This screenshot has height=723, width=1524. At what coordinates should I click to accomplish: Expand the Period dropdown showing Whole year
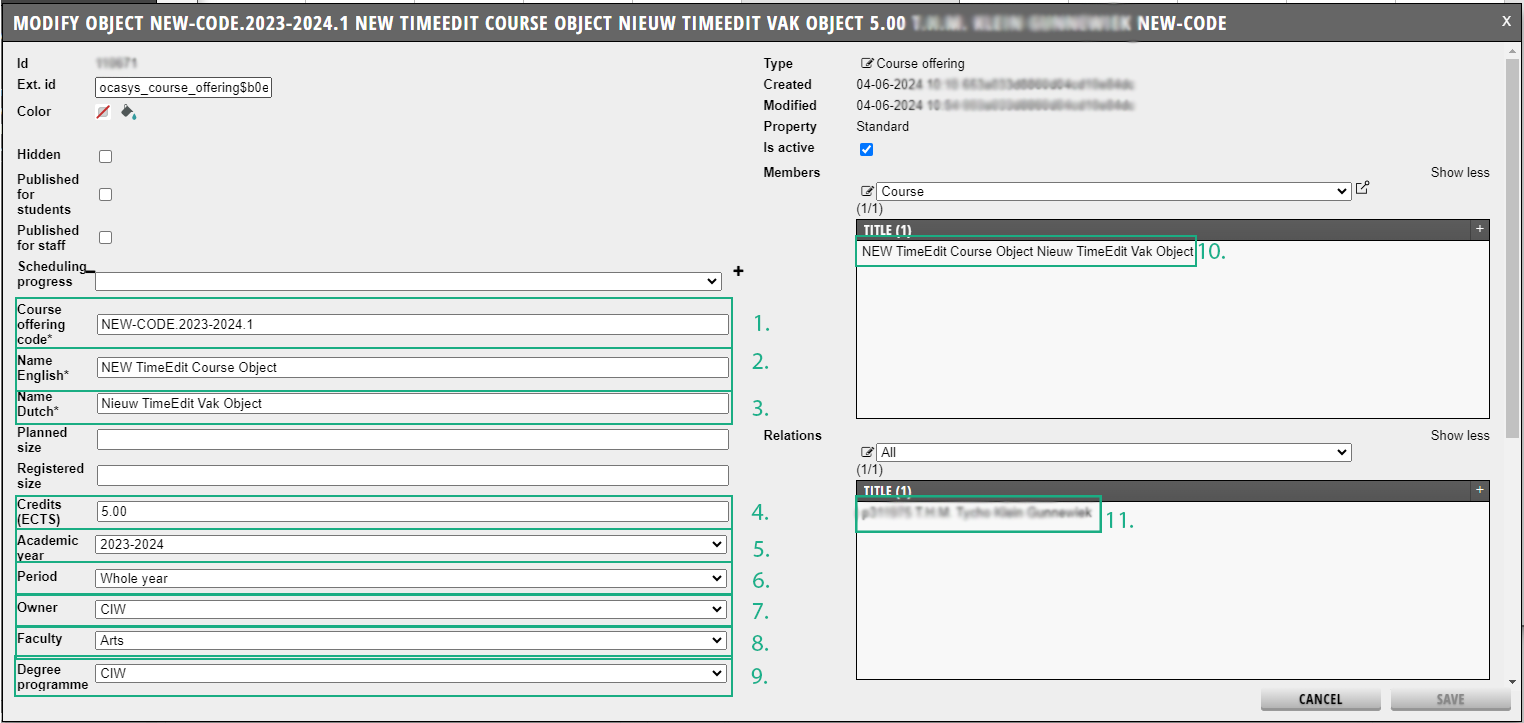click(x=412, y=579)
